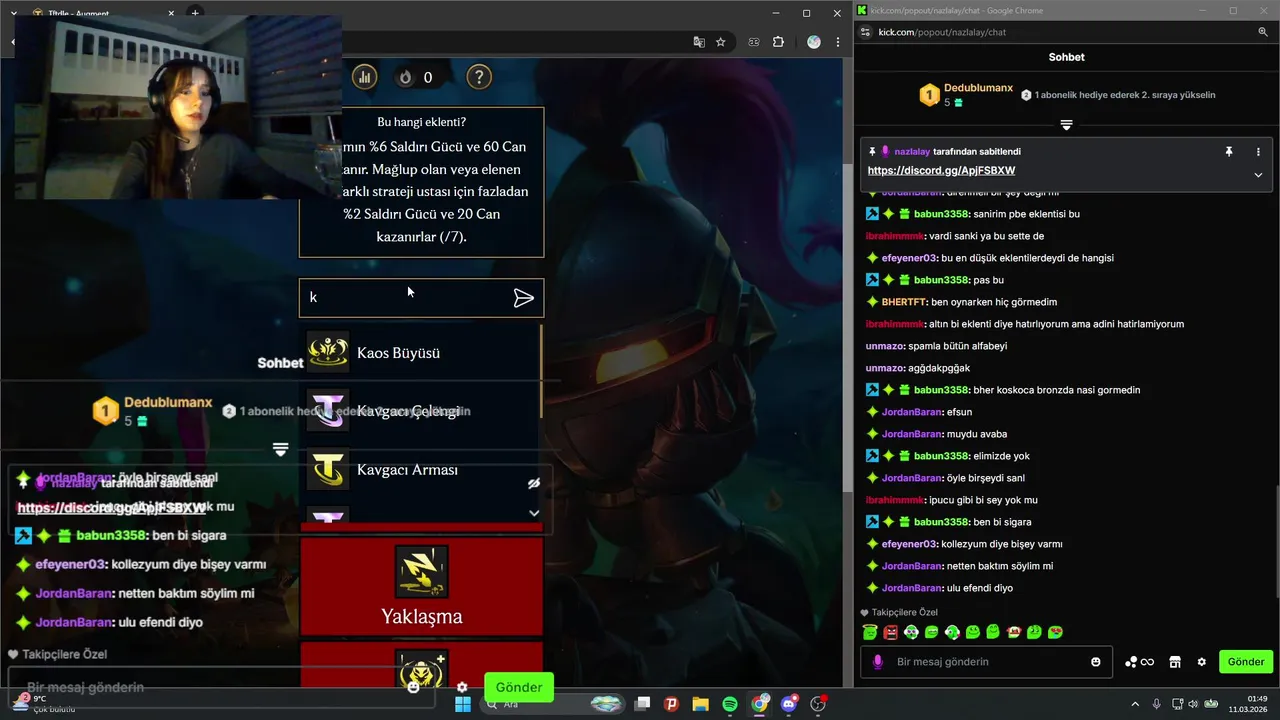1280x720 pixels.
Task: Bookmark this page with the star icon
Action: (x=720, y=42)
